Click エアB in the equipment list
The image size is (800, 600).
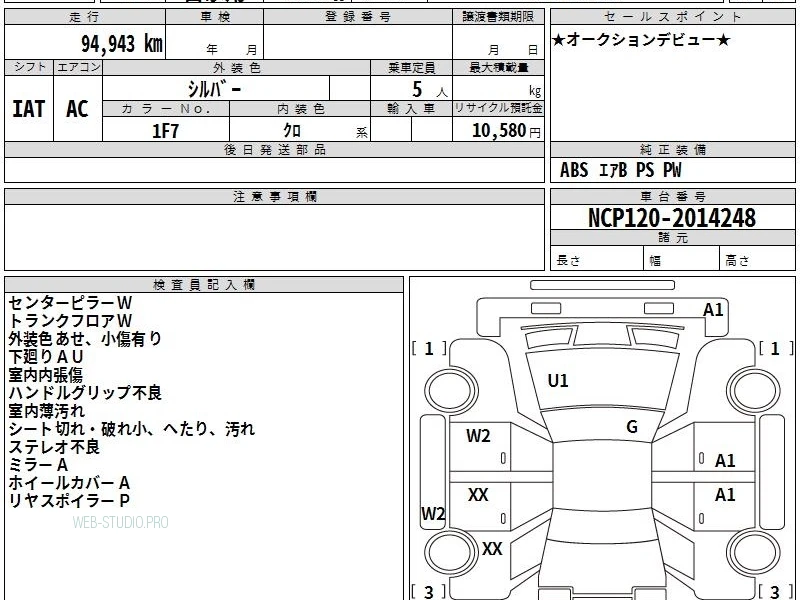613,170
